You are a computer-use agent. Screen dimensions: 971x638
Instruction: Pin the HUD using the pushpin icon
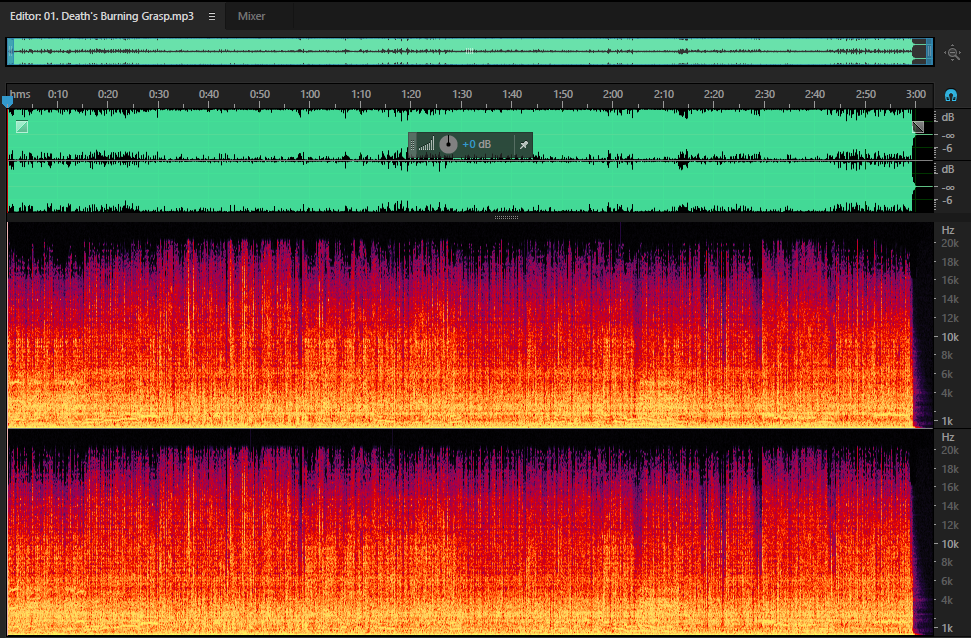[524, 145]
